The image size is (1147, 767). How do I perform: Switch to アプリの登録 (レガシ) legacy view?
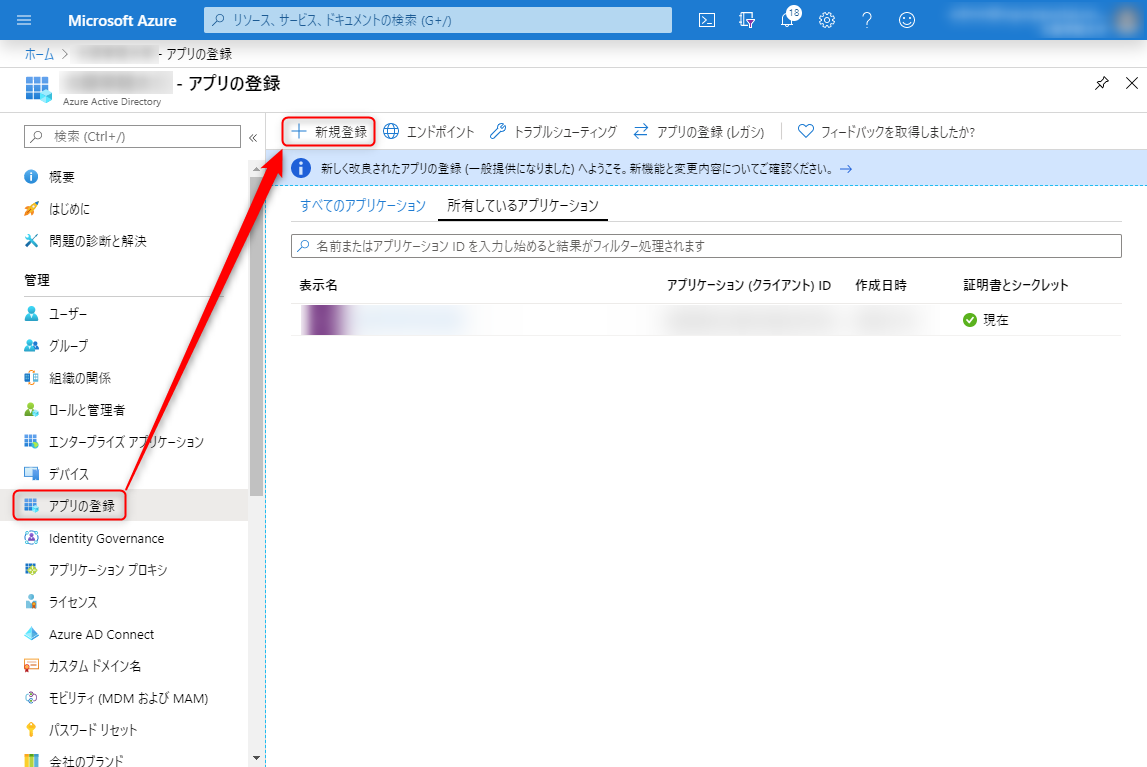(x=699, y=132)
